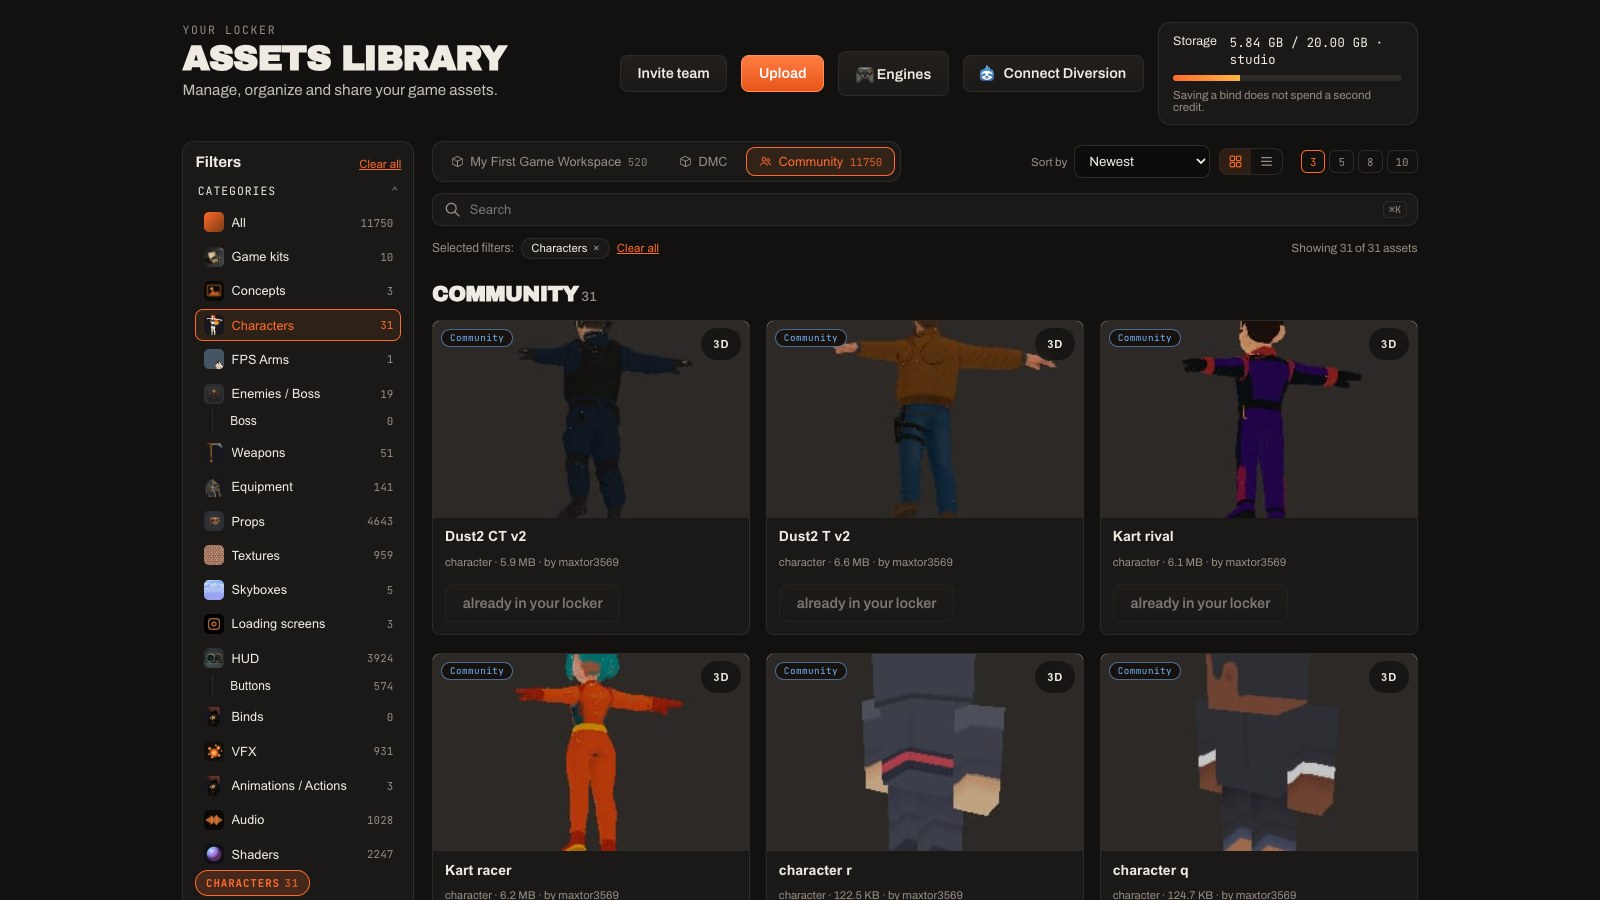Set 5 columns per row
Viewport: 1600px width, 900px height.
[1342, 162]
